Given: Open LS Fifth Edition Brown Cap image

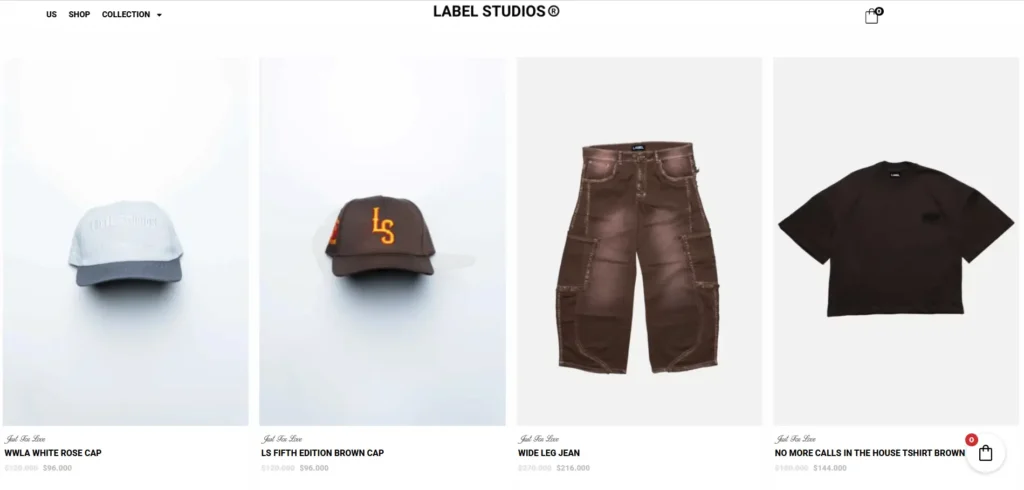Looking at the screenshot, I should coord(382,242).
